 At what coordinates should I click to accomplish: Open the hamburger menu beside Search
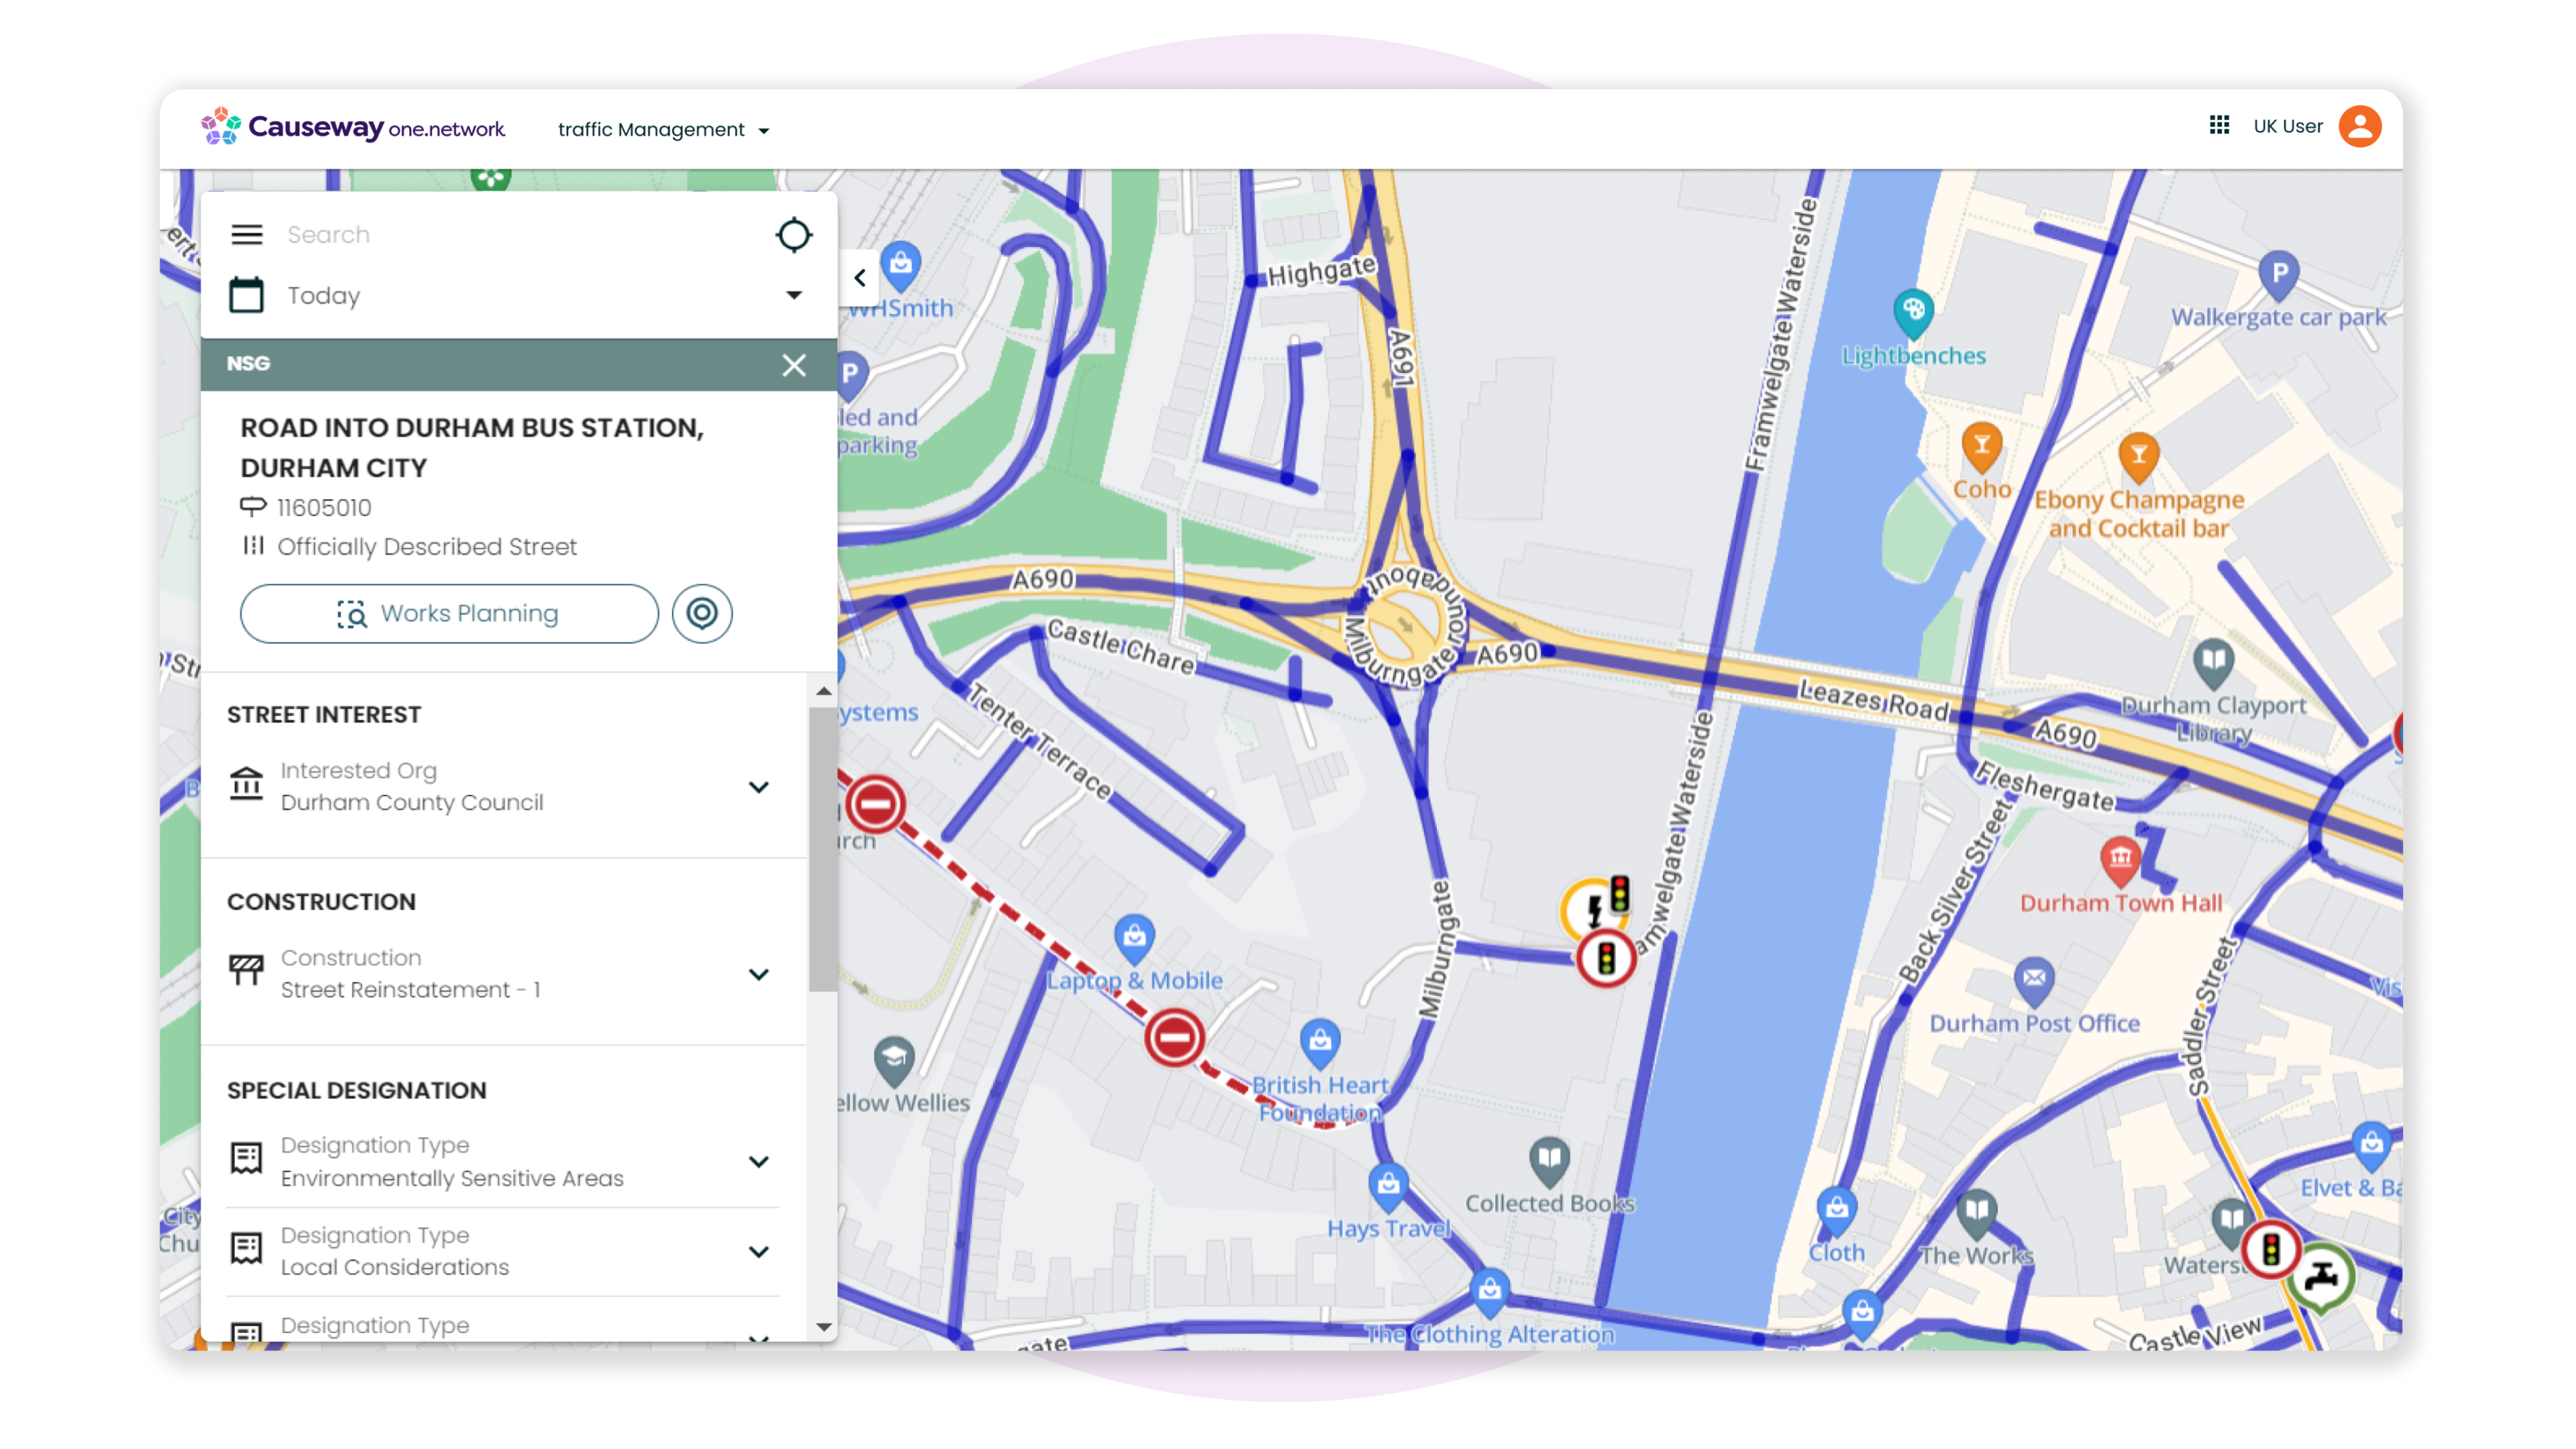coord(246,234)
